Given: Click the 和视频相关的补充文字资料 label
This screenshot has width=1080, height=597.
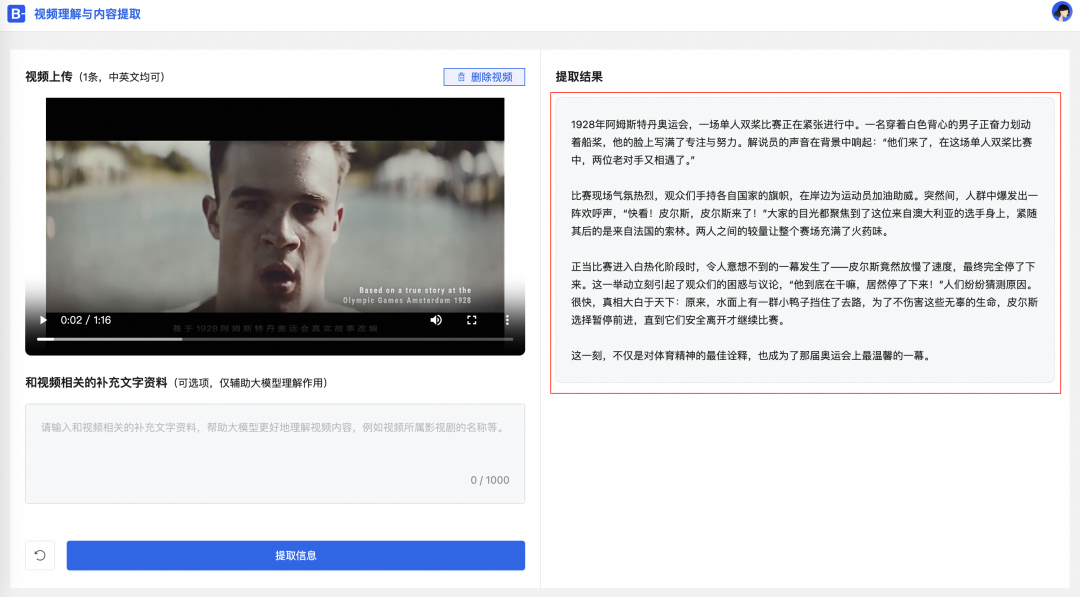Looking at the screenshot, I should coord(96,383).
